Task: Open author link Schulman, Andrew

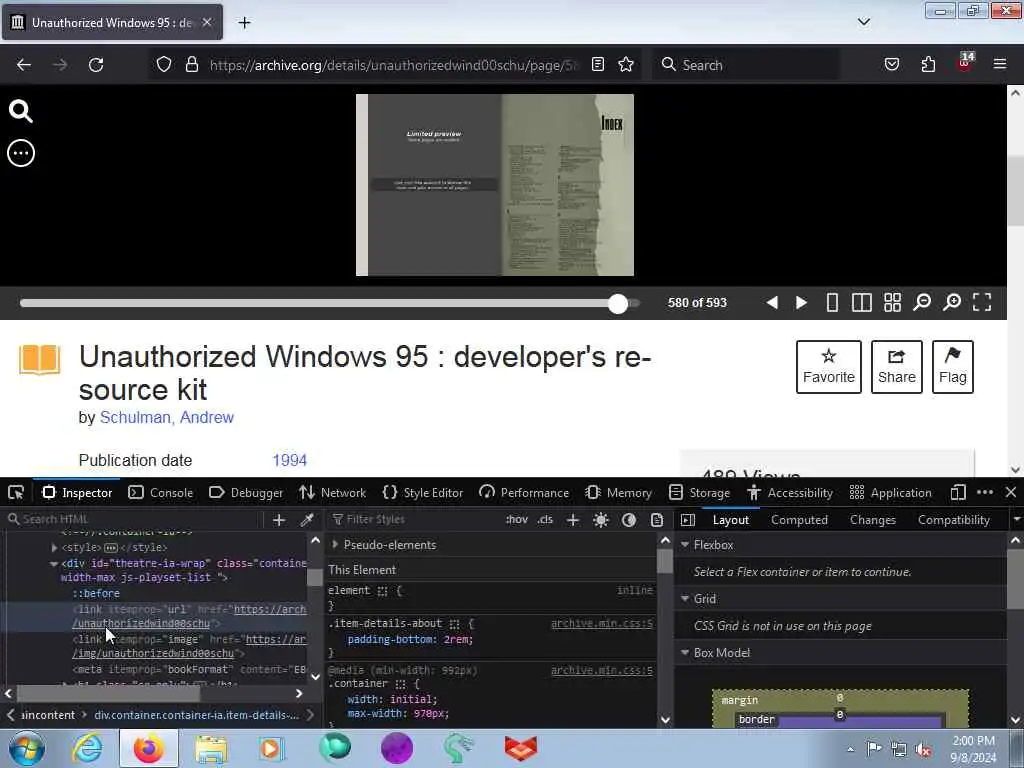Action: tap(167, 417)
